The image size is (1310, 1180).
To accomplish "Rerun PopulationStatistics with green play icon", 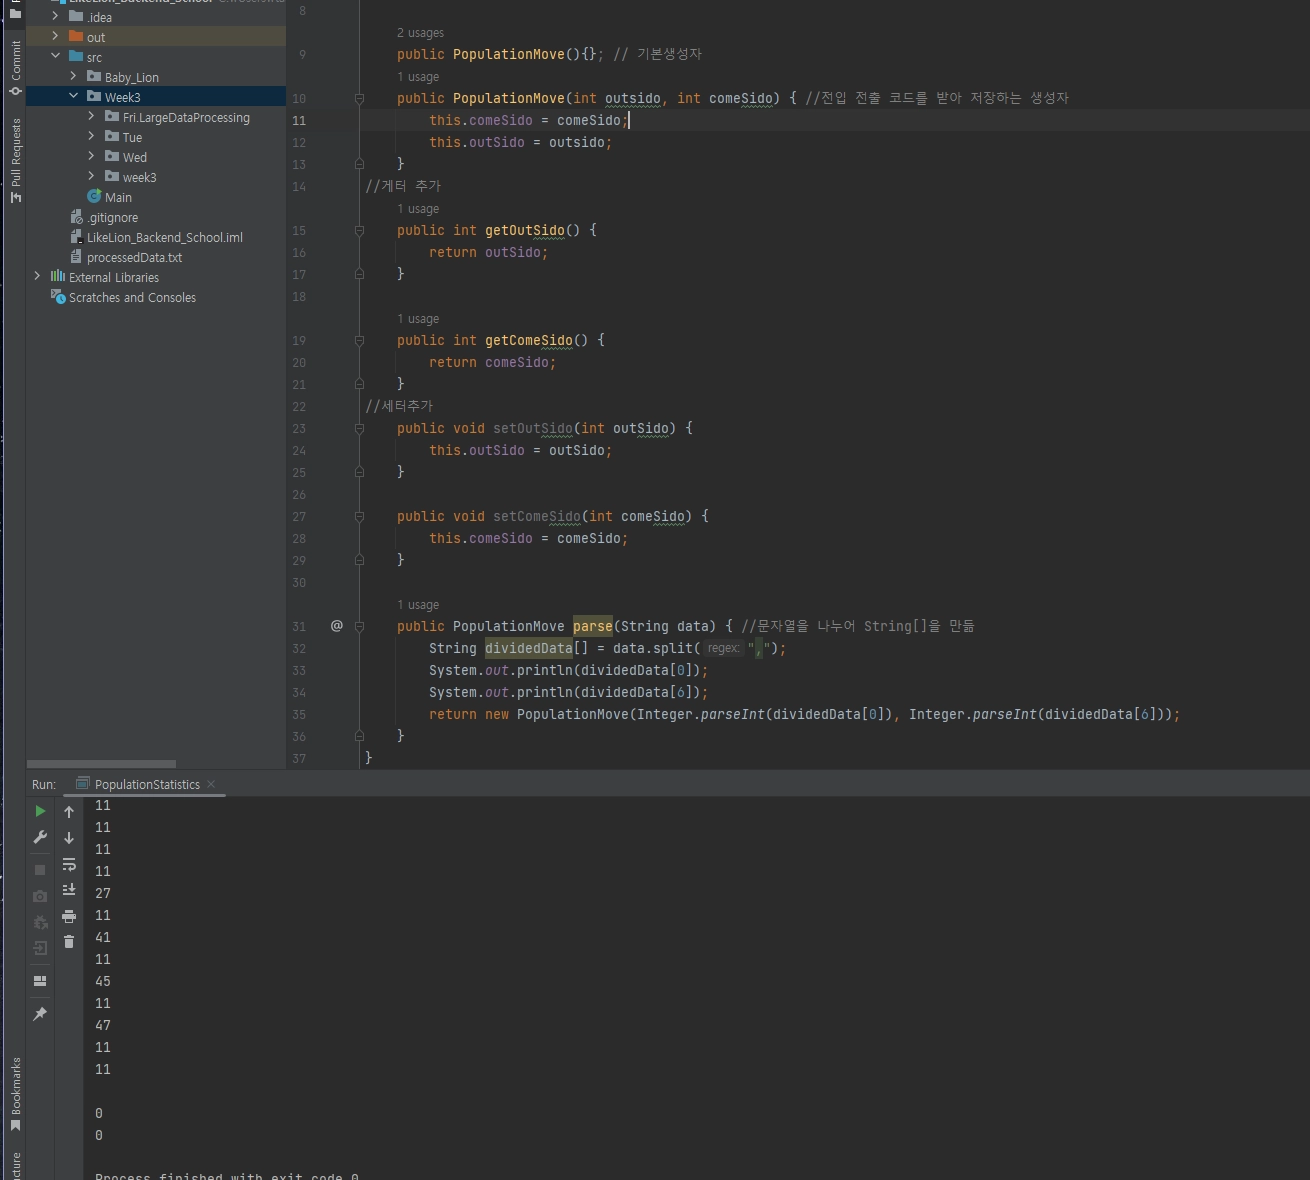I will (x=40, y=811).
